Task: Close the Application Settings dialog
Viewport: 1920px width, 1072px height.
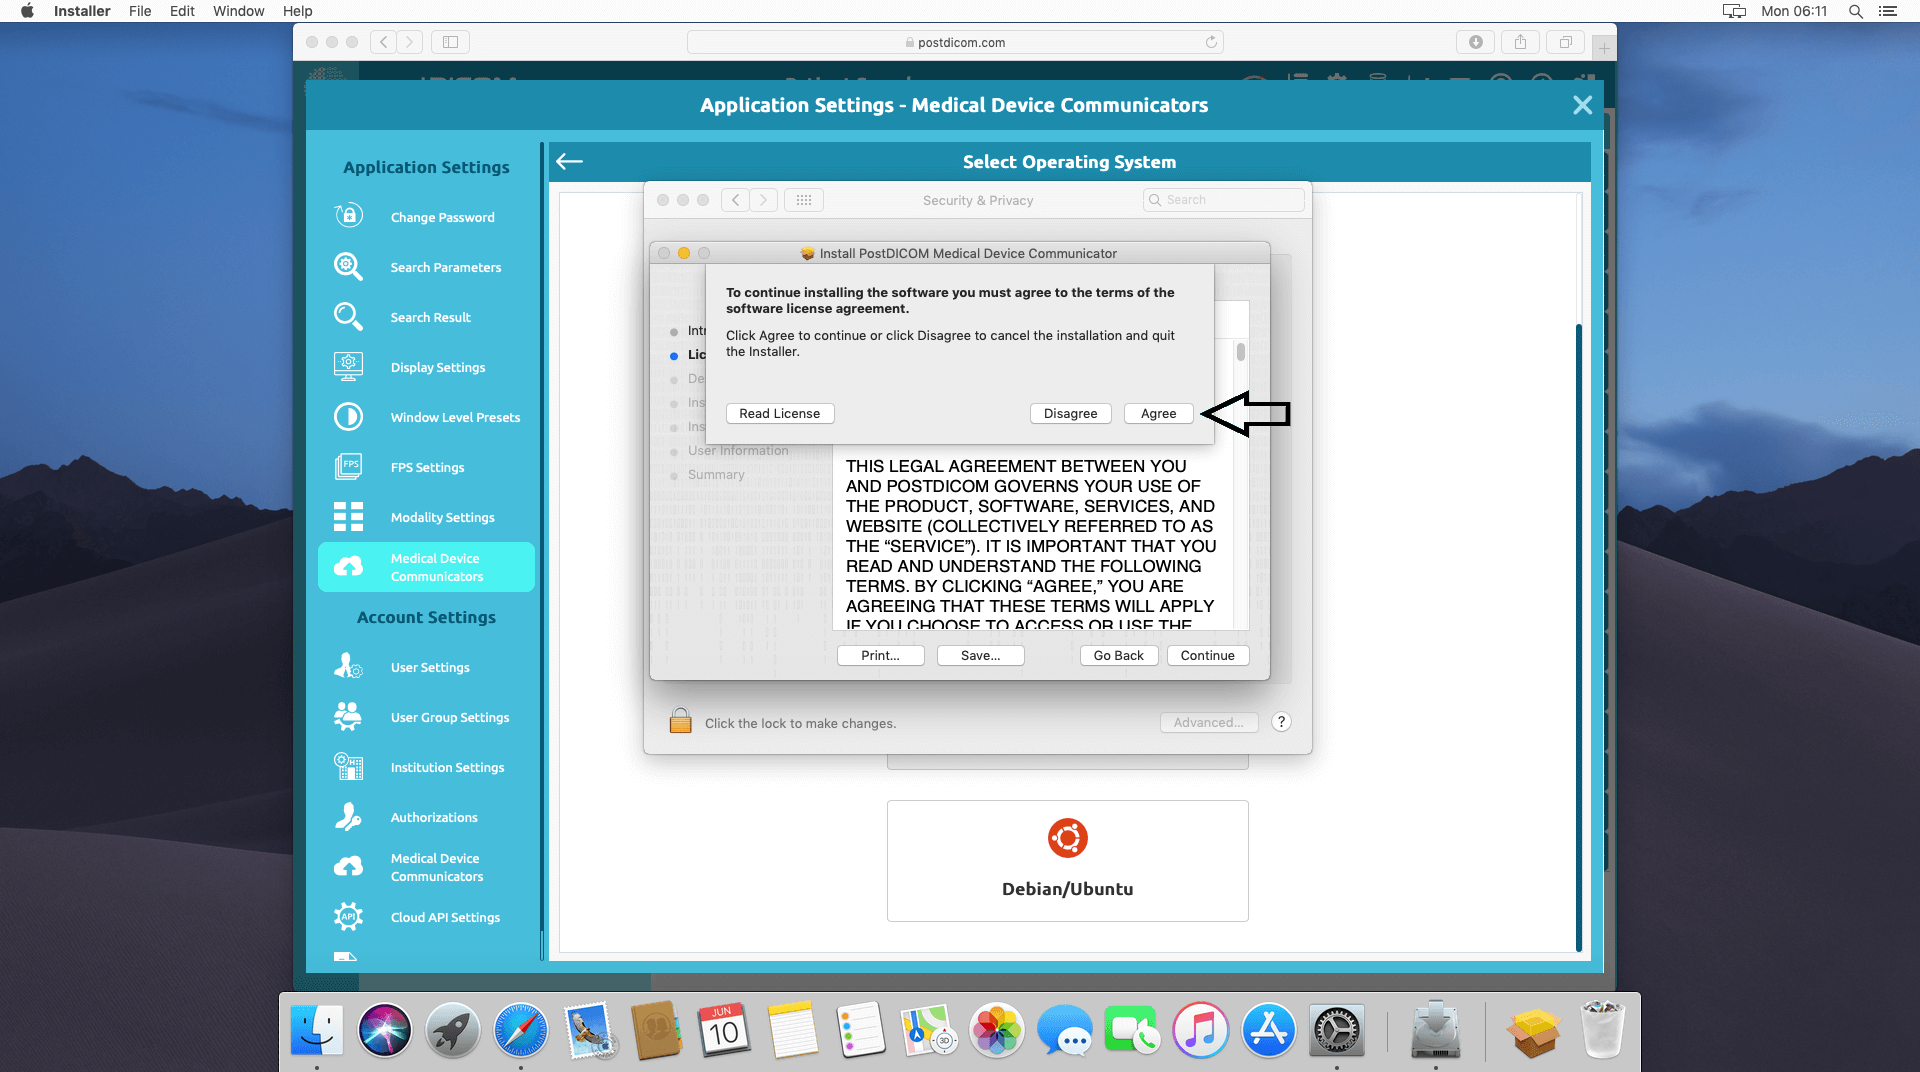Action: [x=1582, y=105]
